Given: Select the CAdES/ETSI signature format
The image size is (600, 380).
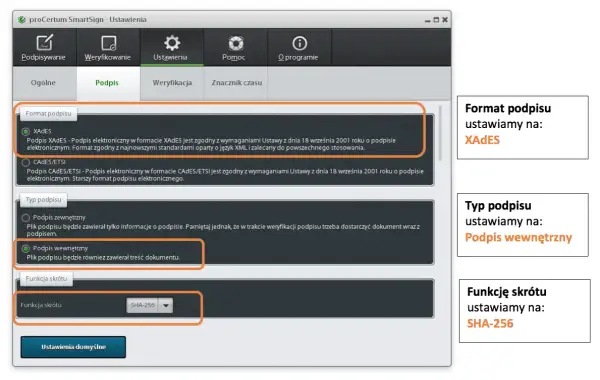Looking at the screenshot, I should 26,162.
